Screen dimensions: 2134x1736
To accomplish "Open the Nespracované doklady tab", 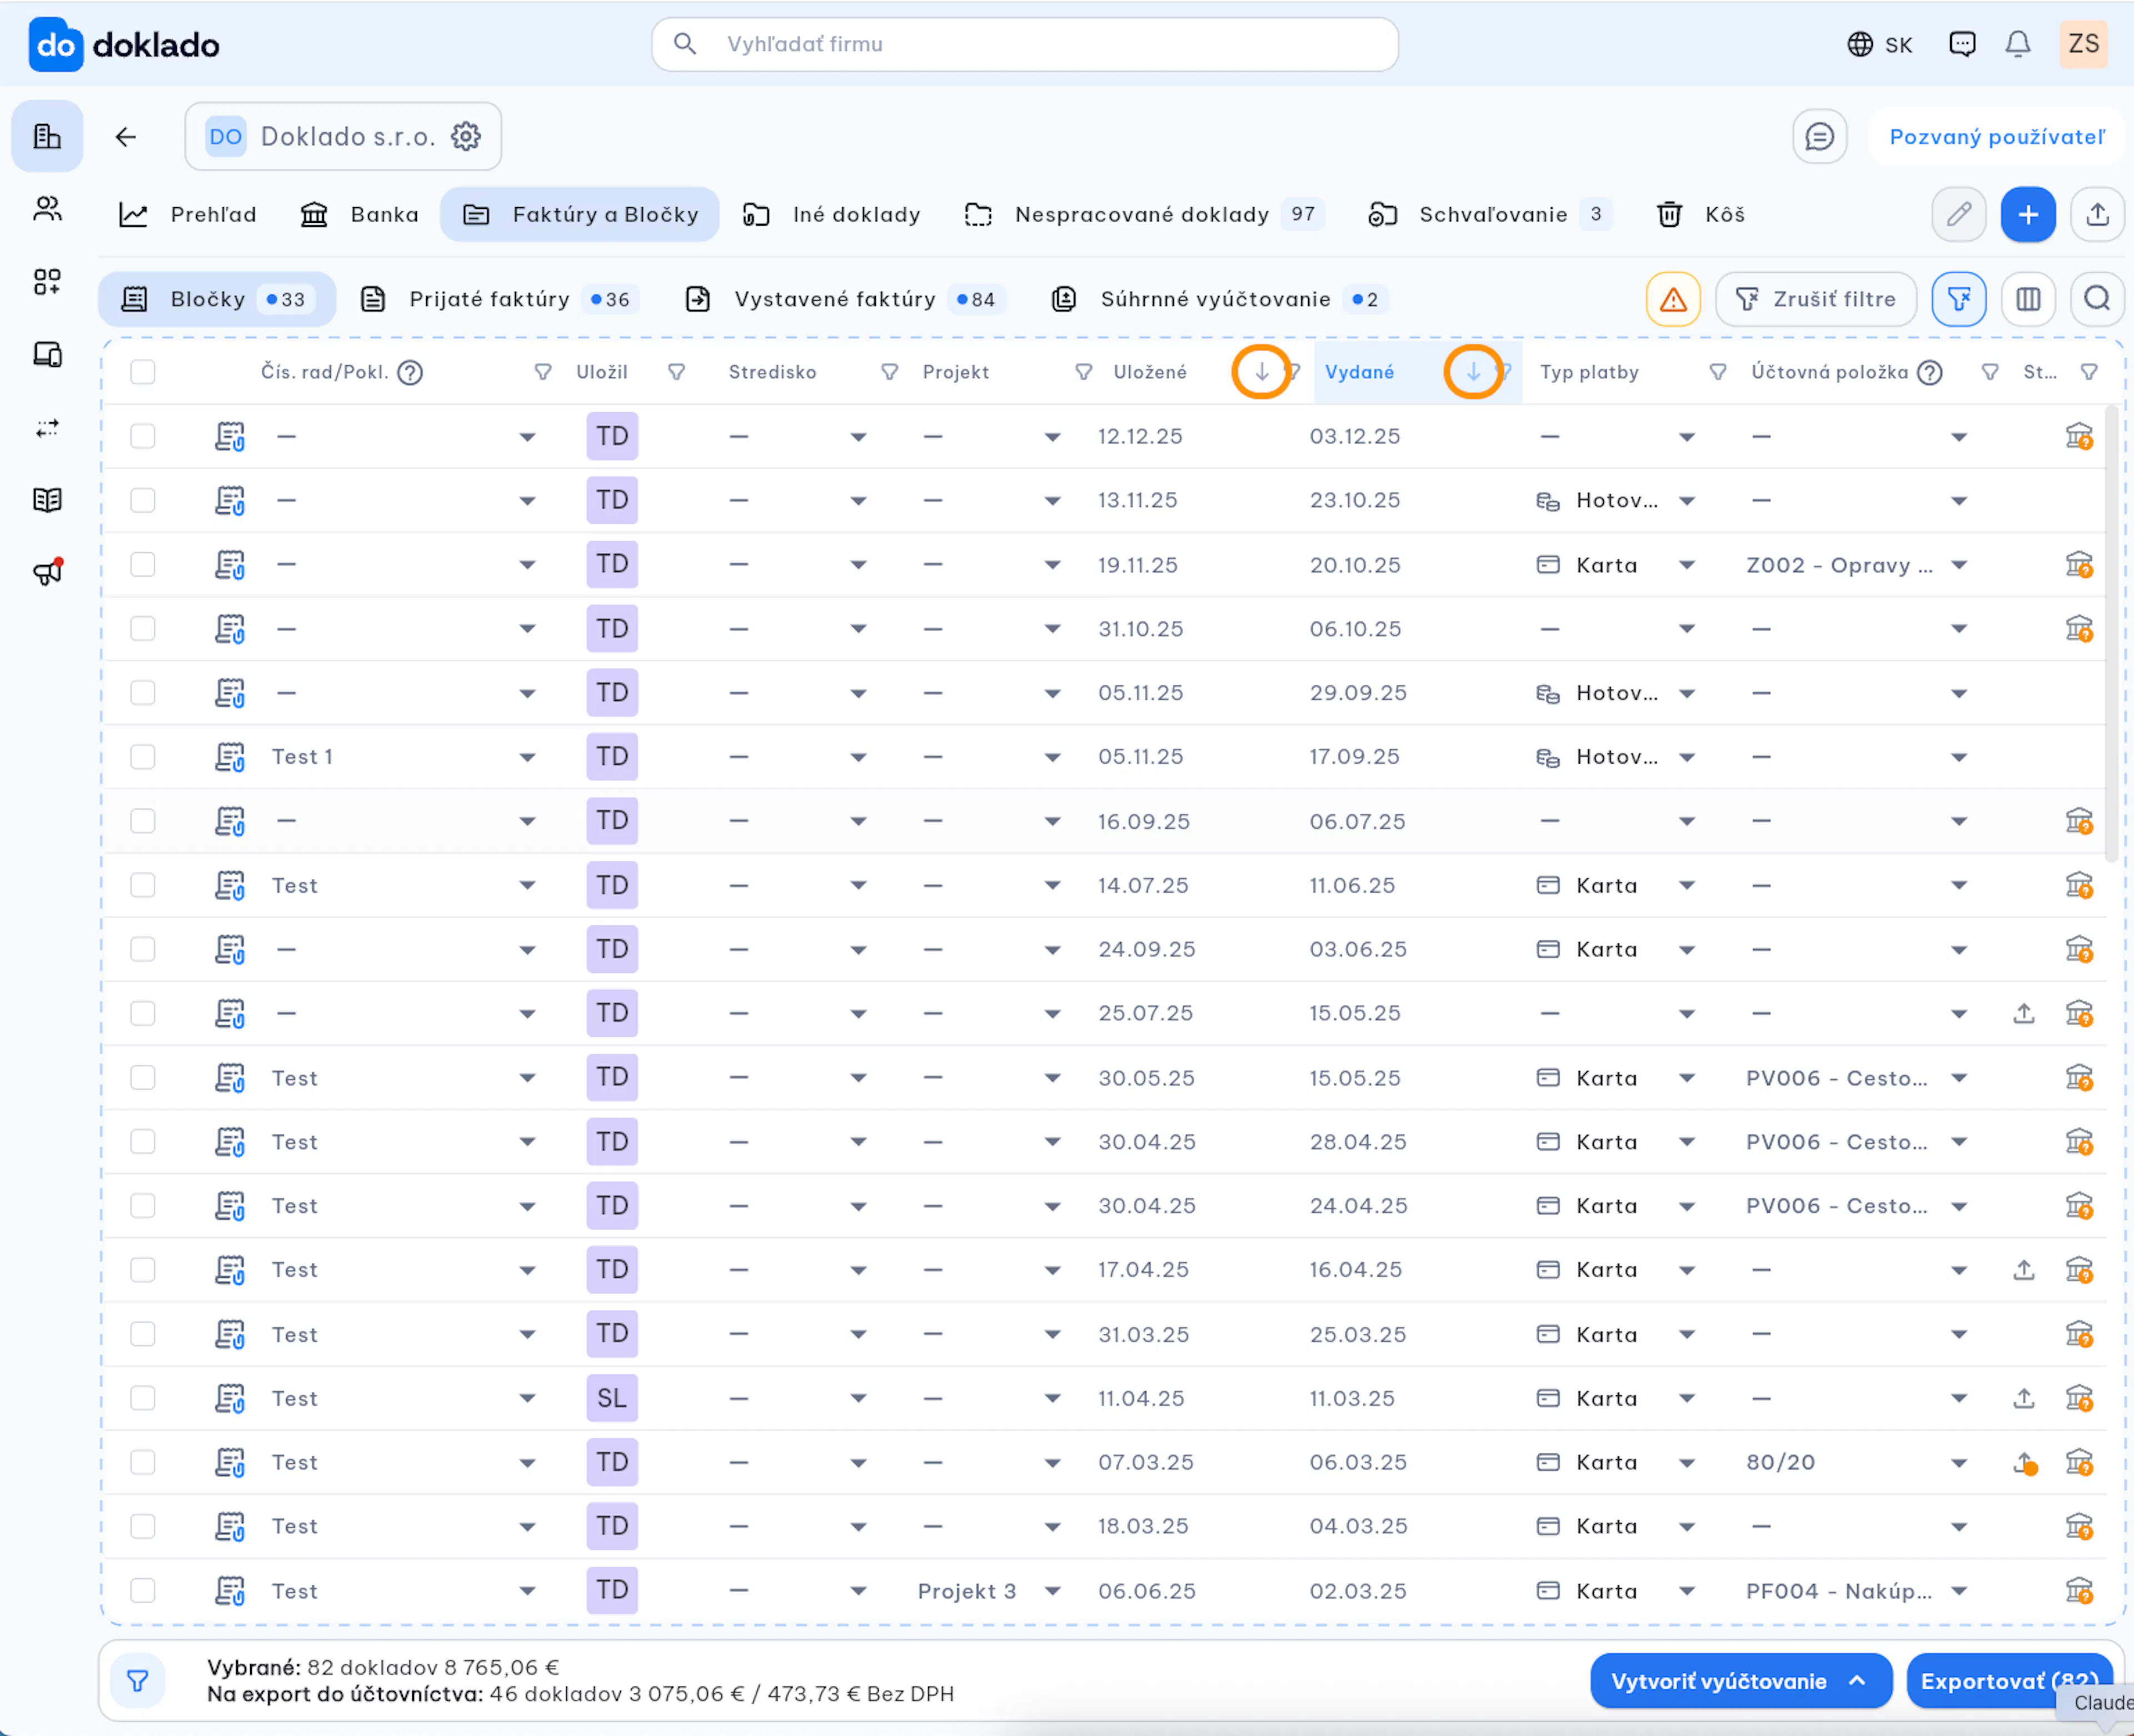I will coord(1144,214).
